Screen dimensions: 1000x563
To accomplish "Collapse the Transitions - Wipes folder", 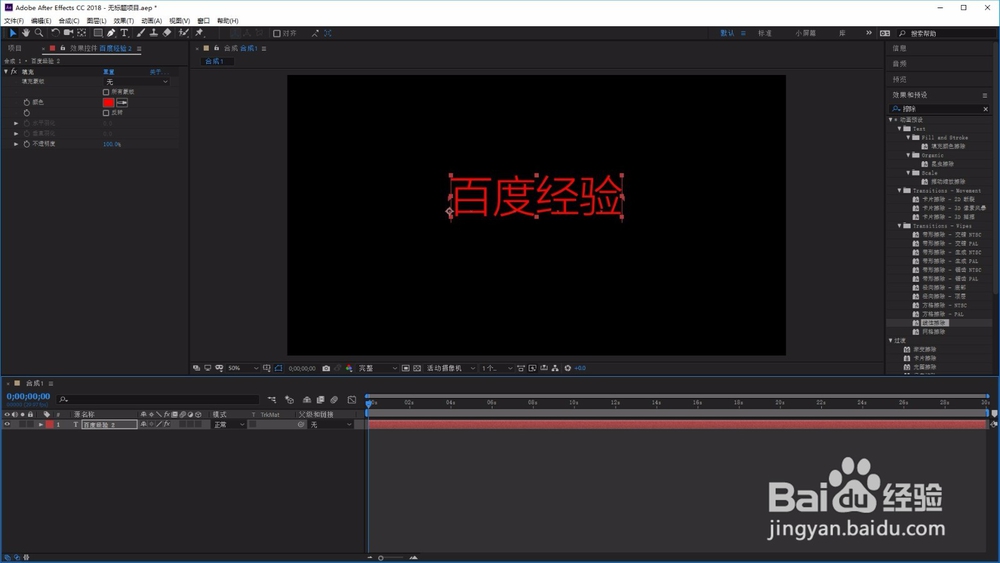I will (900, 226).
